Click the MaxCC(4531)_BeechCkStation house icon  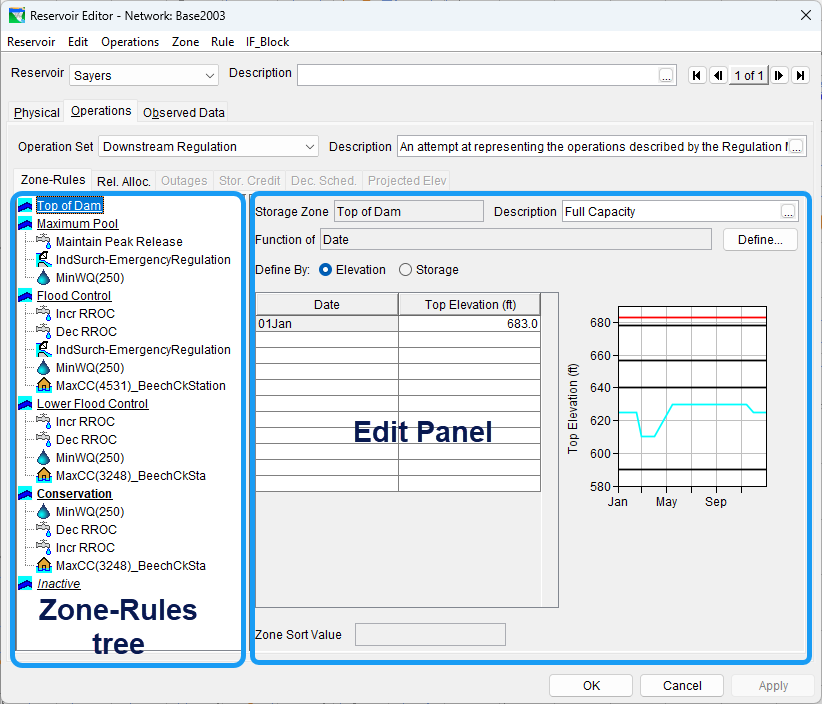[44, 386]
